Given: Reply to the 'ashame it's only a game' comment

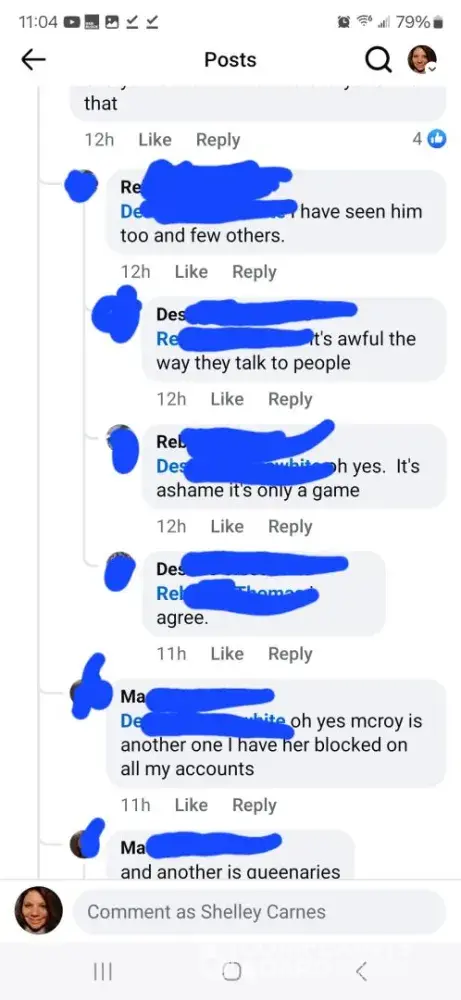Looking at the screenshot, I should click(290, 526).
